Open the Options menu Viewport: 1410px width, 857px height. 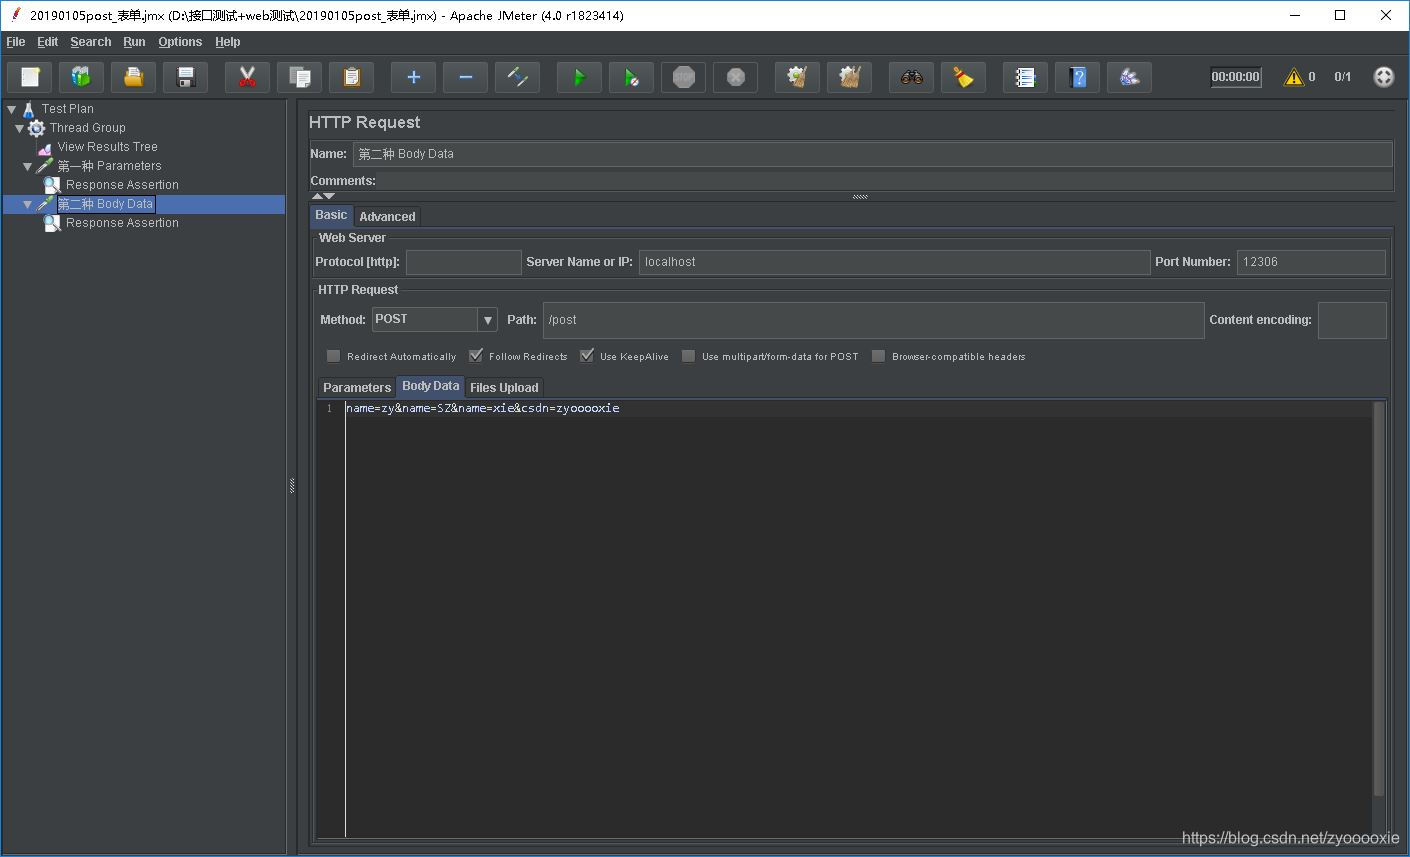point(180,42)
